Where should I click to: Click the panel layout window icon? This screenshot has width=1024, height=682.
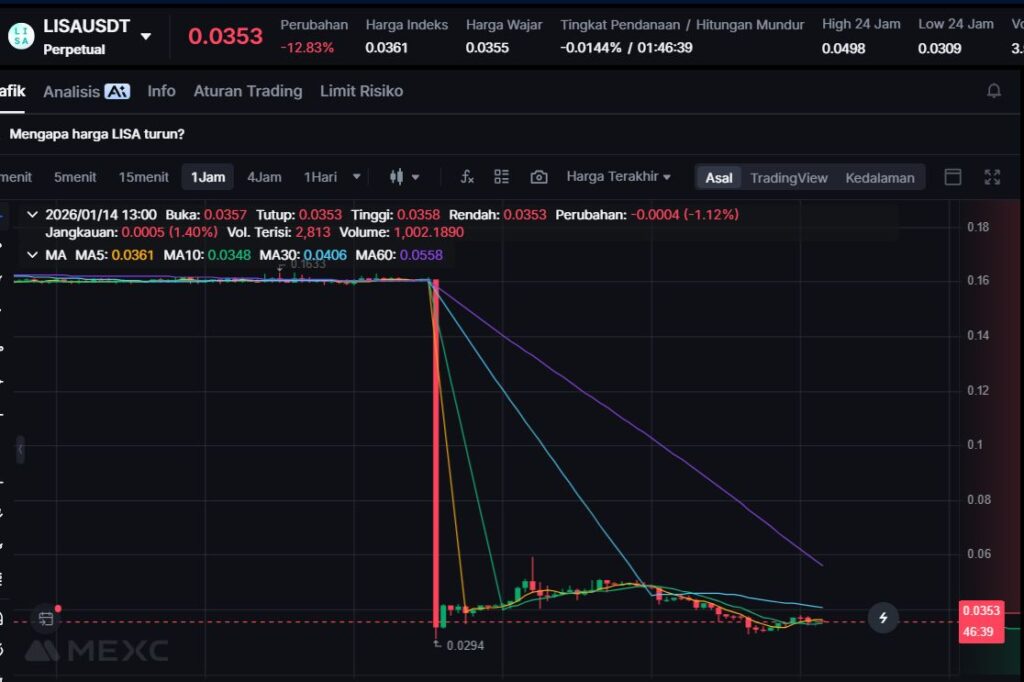pyautogui.click(x=953, y=177)
